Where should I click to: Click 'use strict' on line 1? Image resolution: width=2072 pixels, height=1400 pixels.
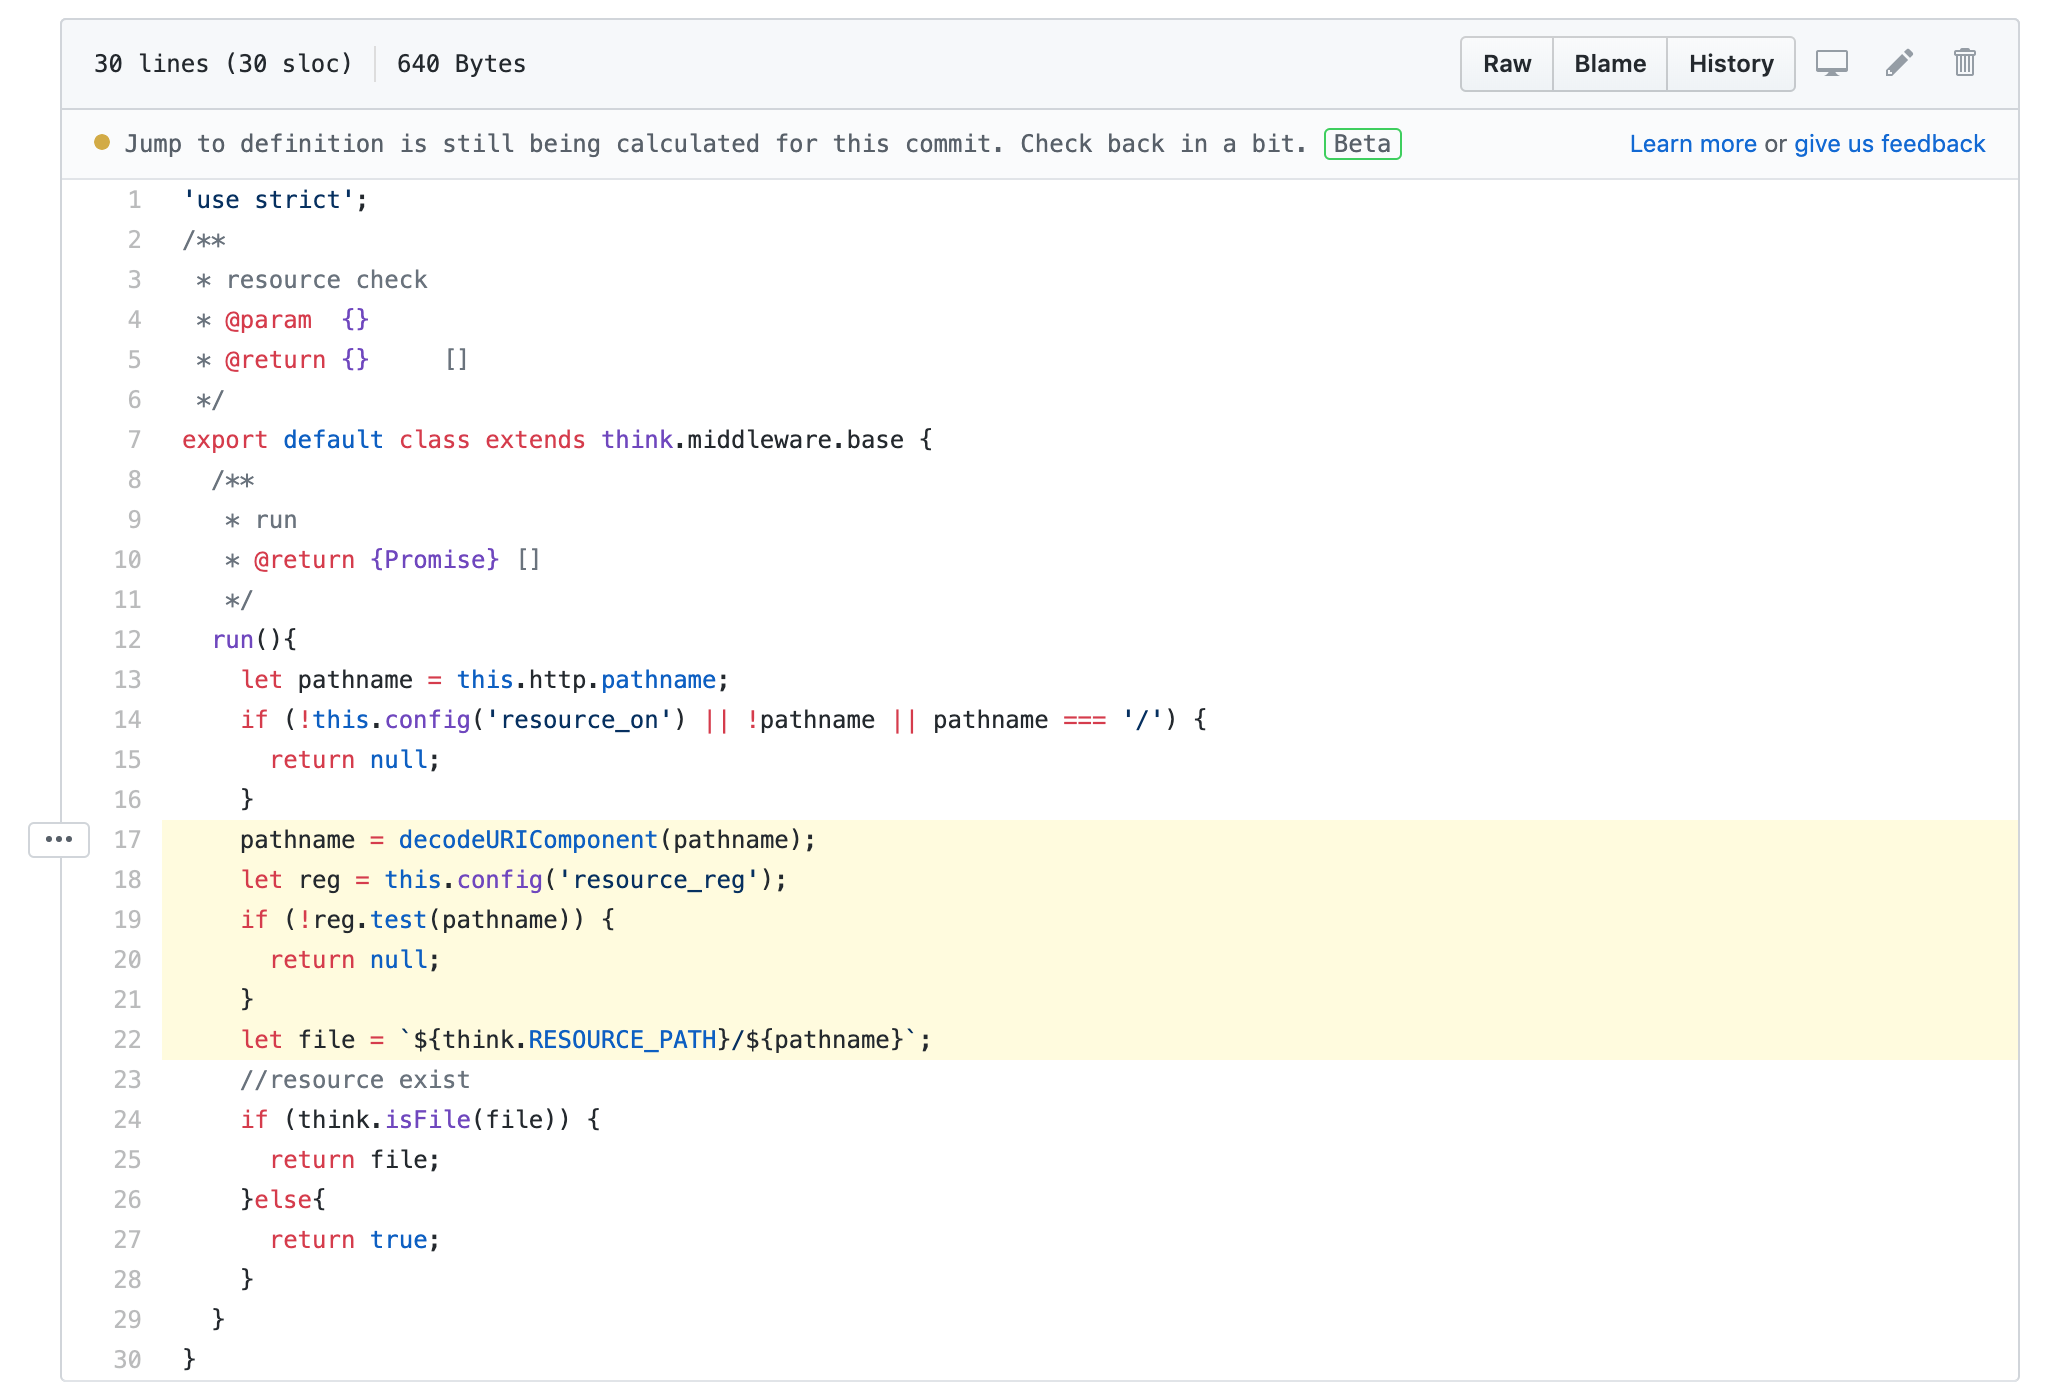[x=268, y=200]
